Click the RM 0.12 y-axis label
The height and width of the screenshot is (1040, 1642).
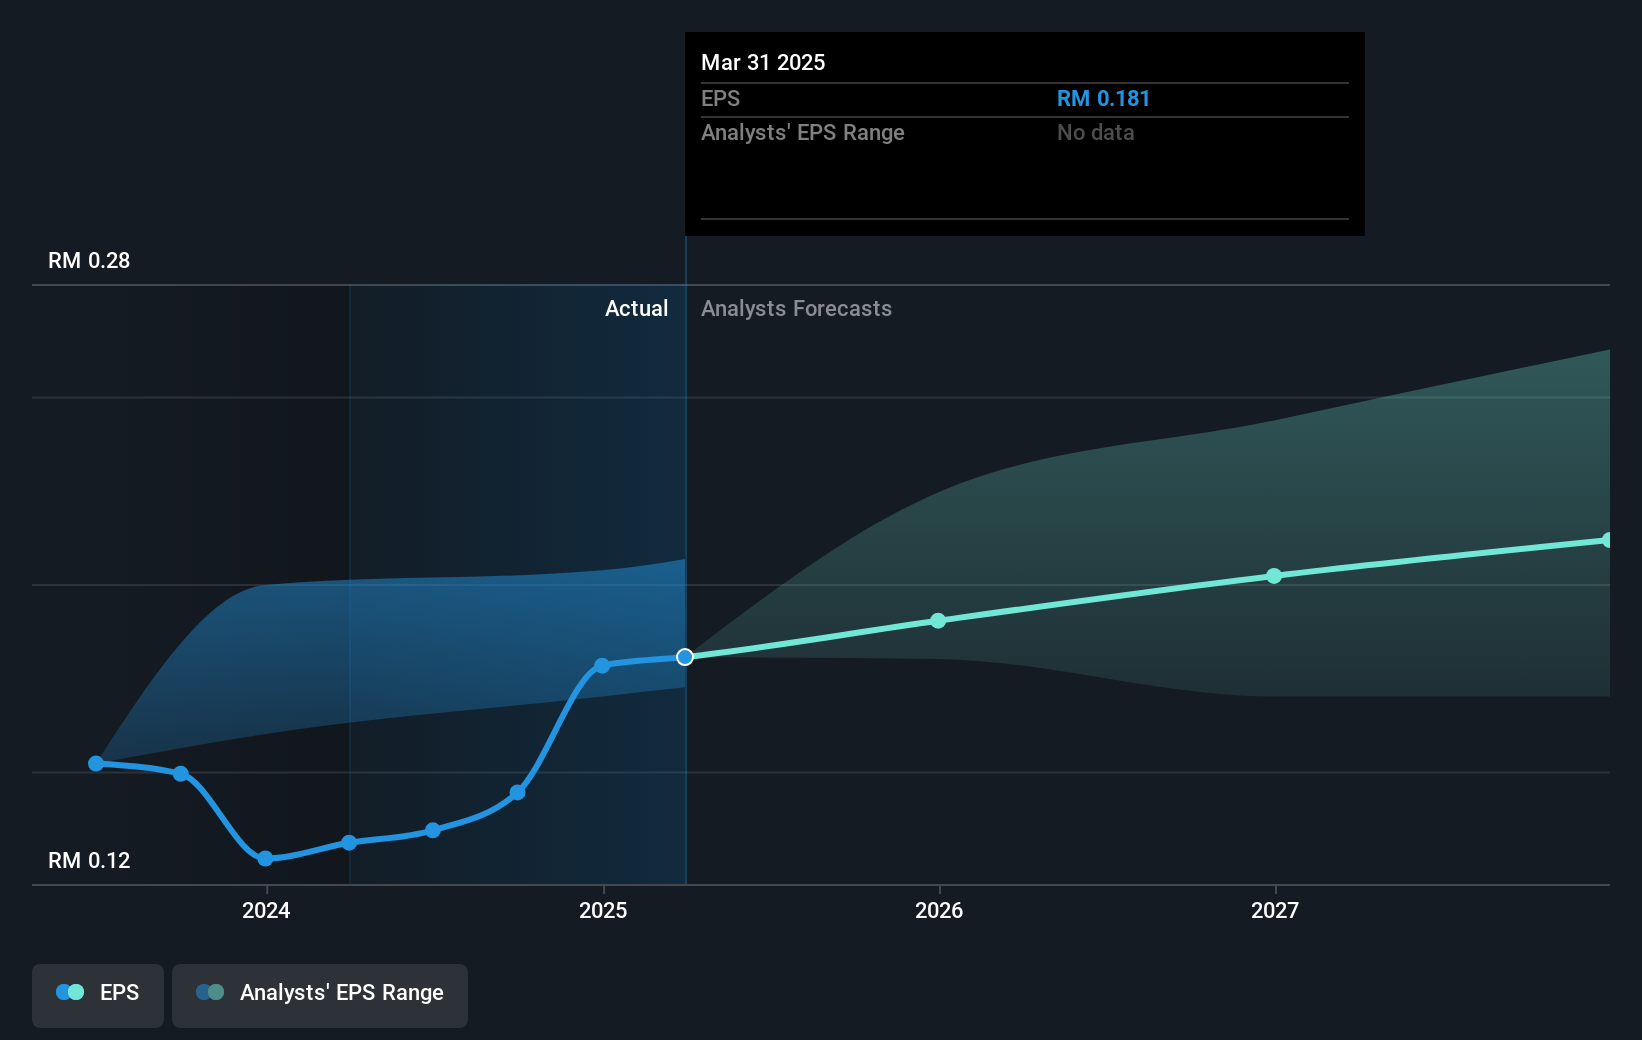pos(89,860)
